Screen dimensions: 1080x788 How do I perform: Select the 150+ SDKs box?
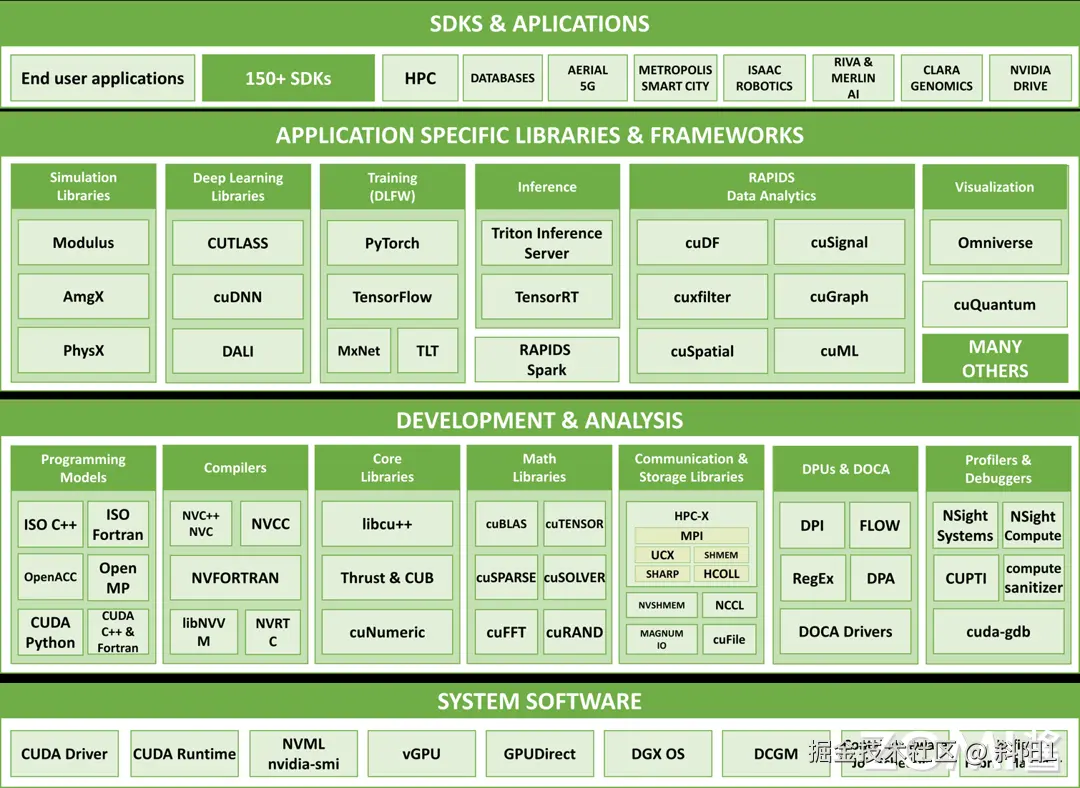point(288,78)
